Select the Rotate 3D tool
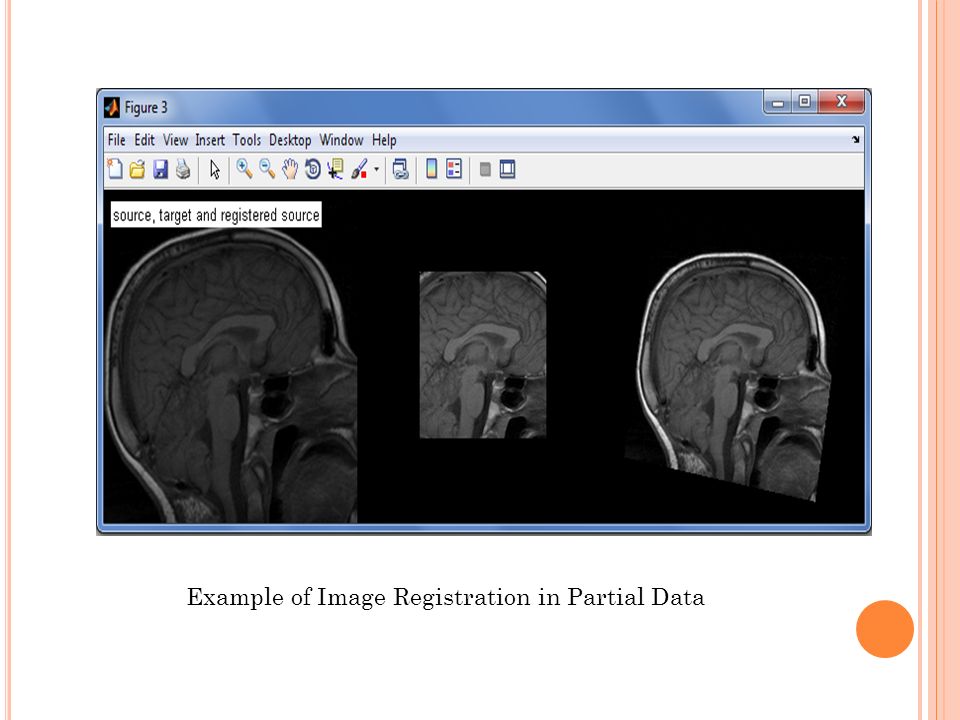 pyautogui.click(x=313, y=169)
